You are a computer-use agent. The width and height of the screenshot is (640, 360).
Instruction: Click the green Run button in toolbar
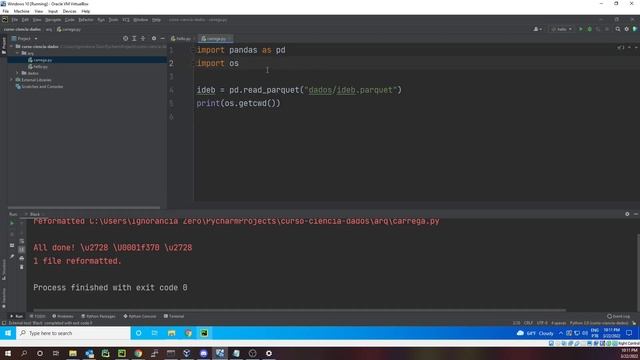(x=581, y=29)
